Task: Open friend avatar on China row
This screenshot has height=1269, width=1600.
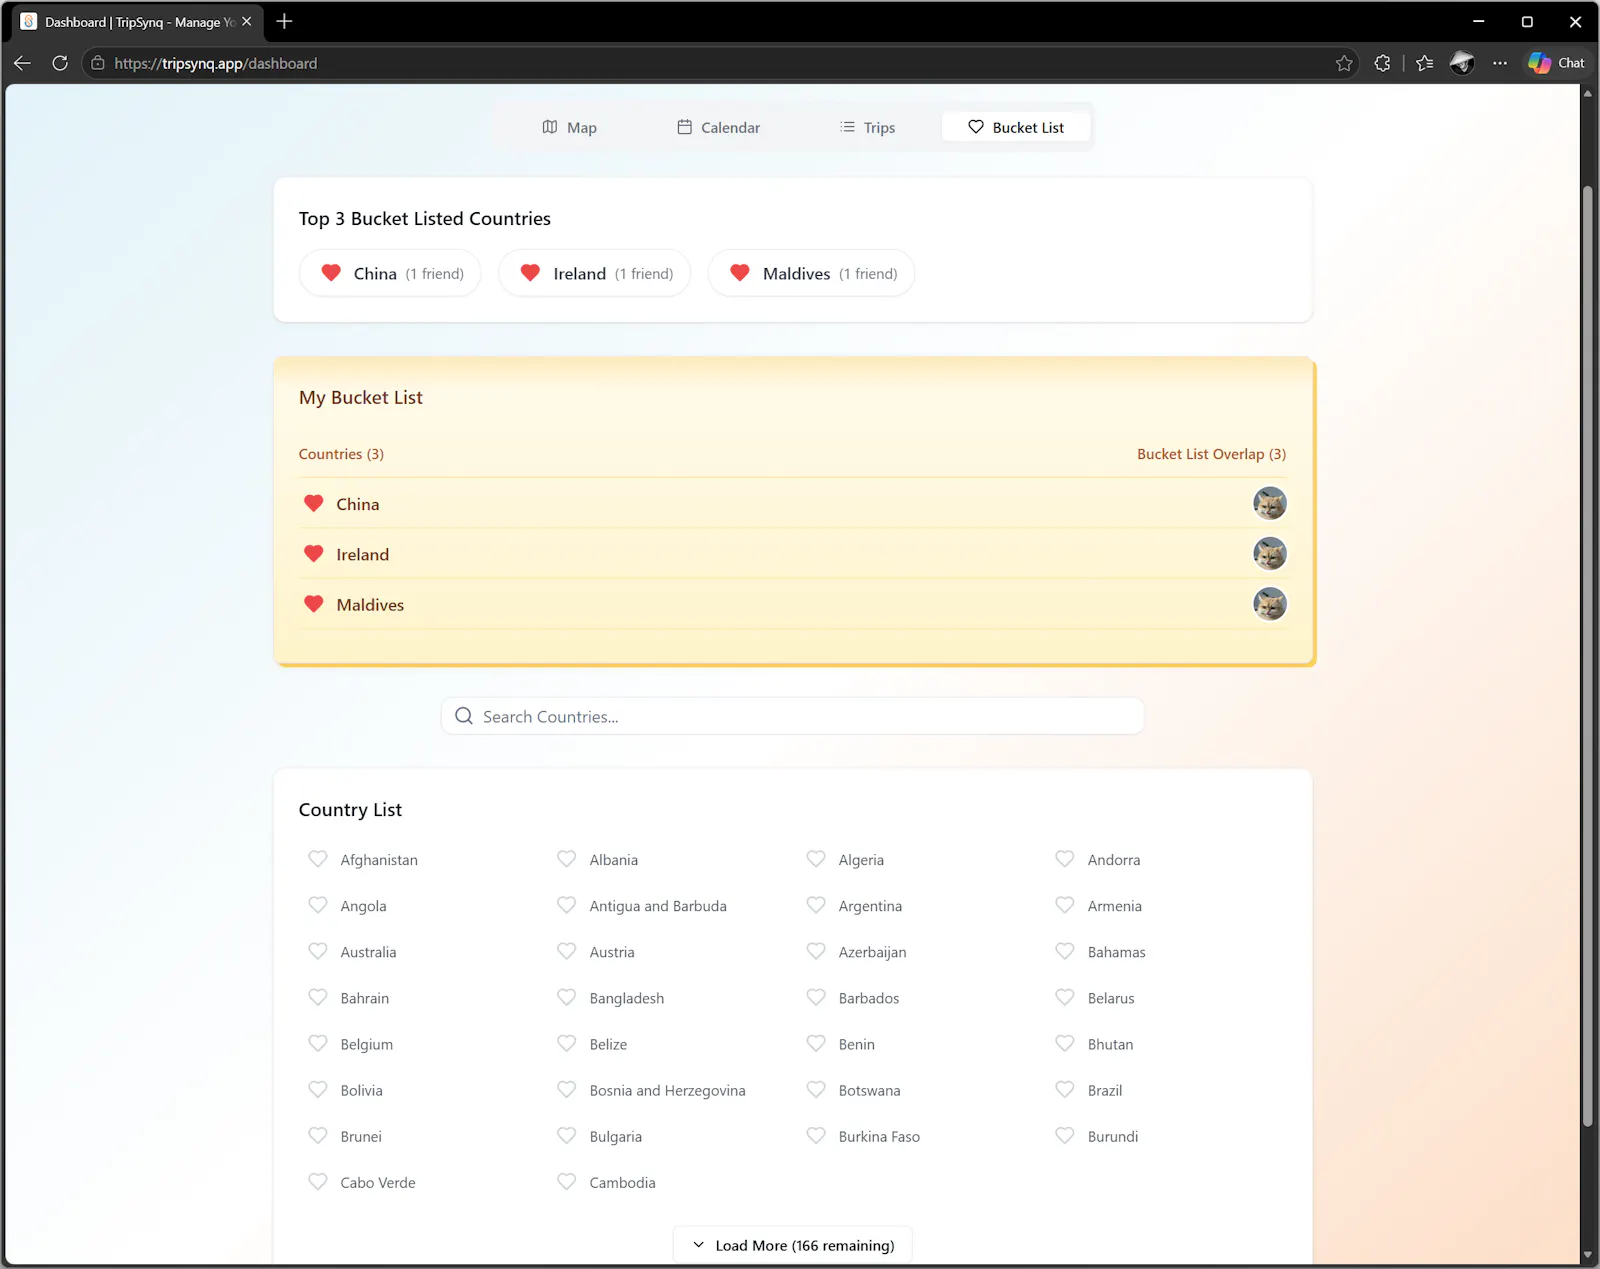Action: point(1270,503)
